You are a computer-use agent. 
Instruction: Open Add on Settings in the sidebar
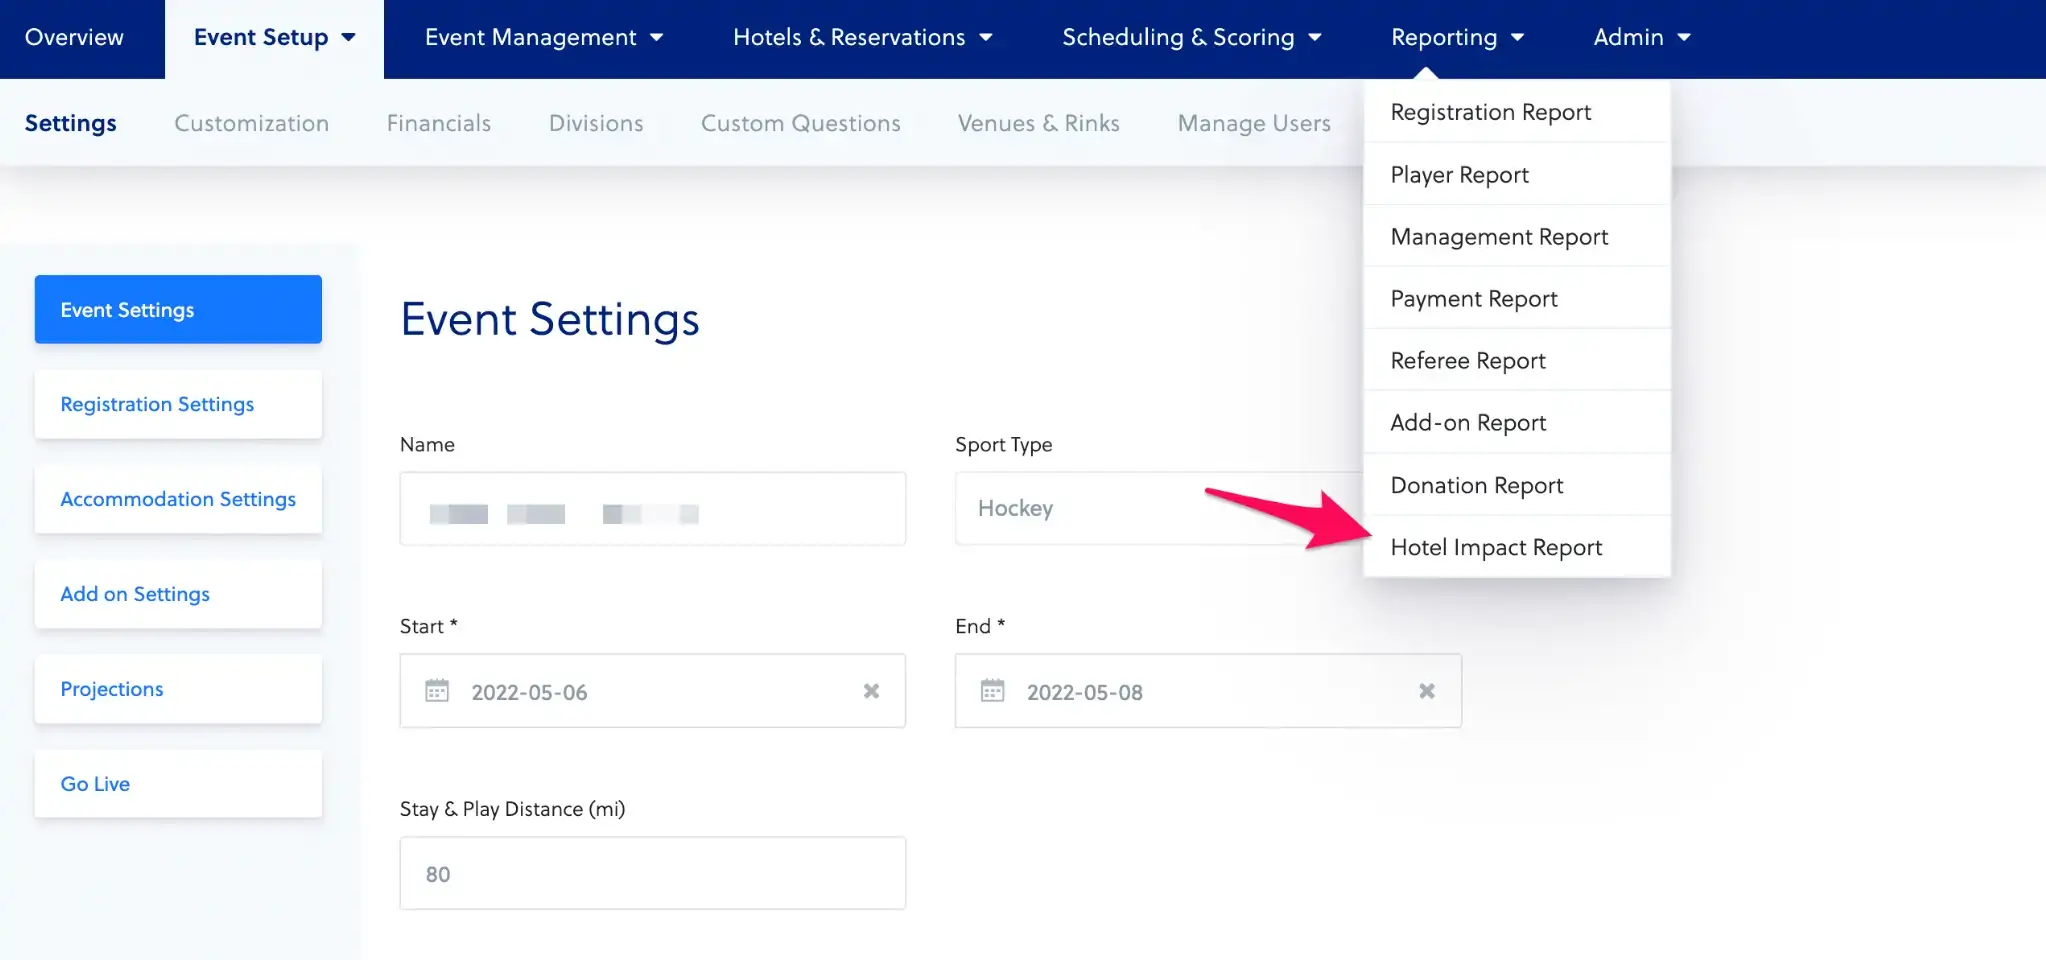(x=178, y=594)
